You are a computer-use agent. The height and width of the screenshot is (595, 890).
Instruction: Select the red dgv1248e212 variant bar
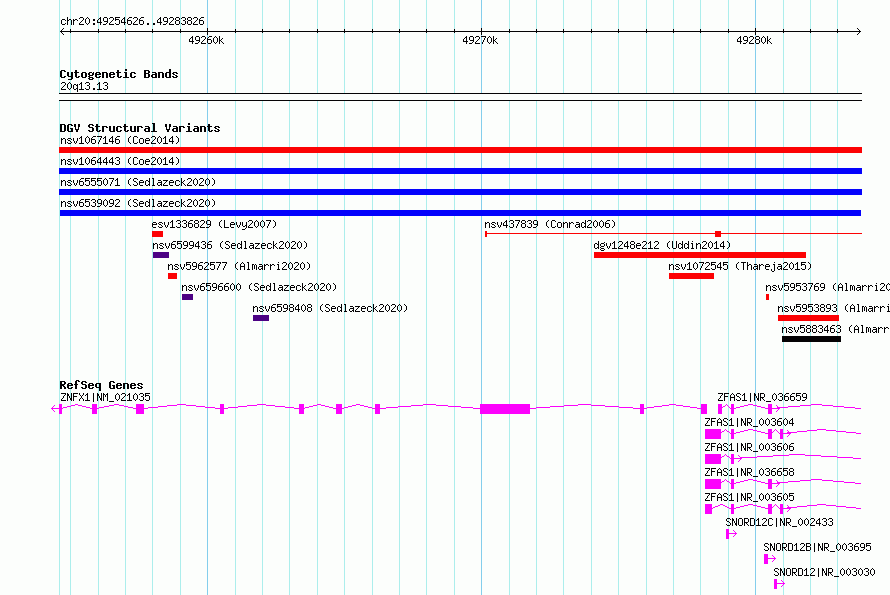pos(700,255)
